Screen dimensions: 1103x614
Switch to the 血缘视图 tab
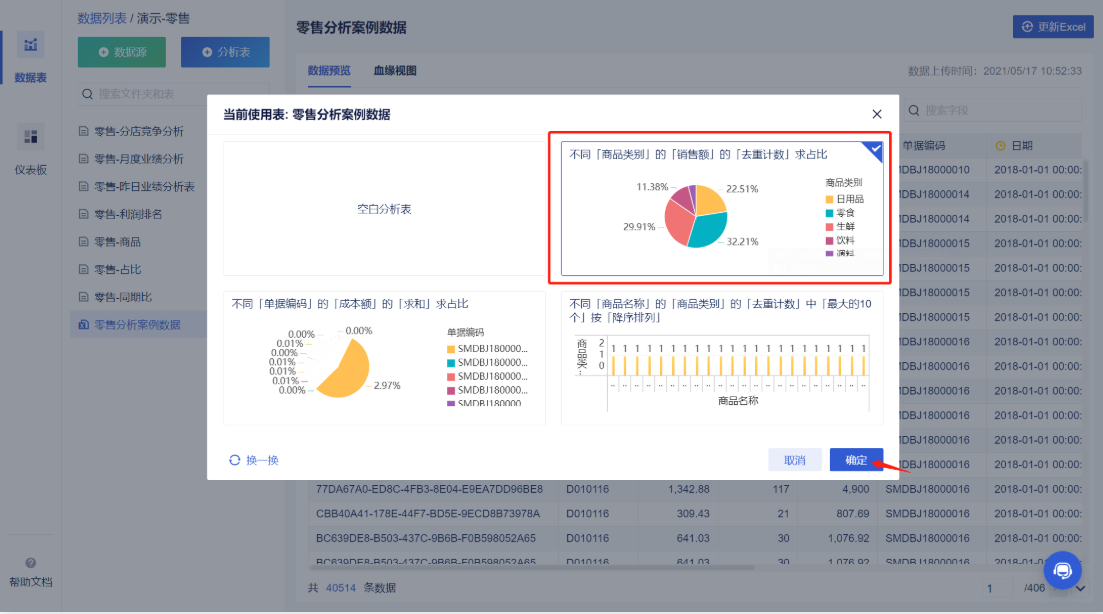395,70
